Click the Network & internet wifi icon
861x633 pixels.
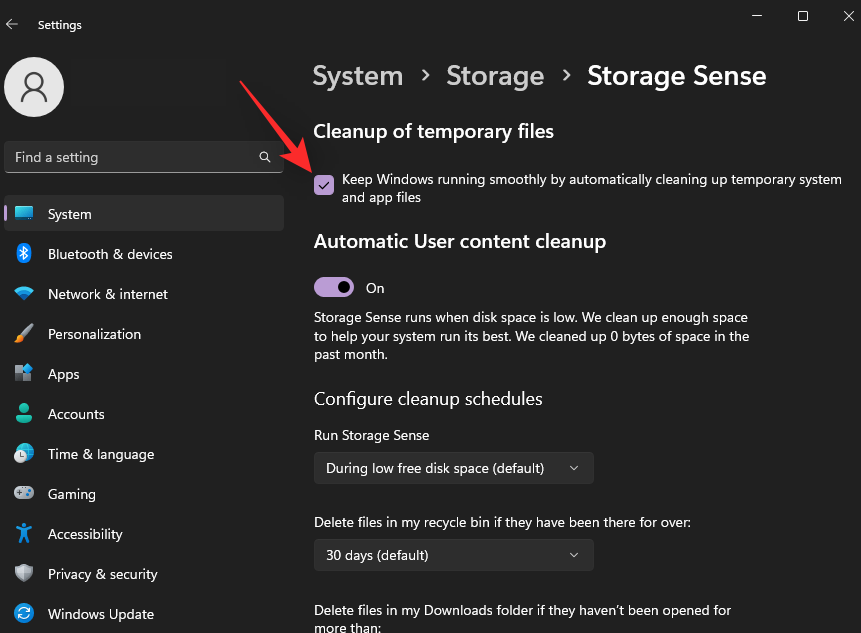(x=24, y=293)
